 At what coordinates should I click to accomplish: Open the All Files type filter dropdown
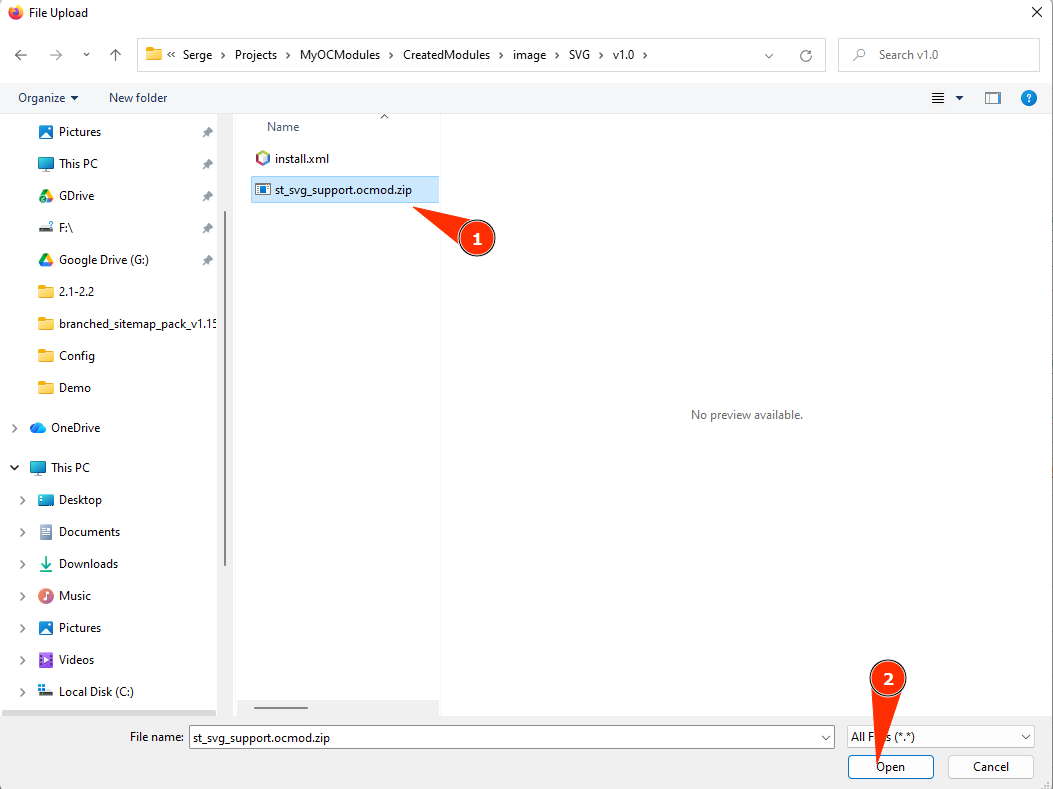point(940,737)
